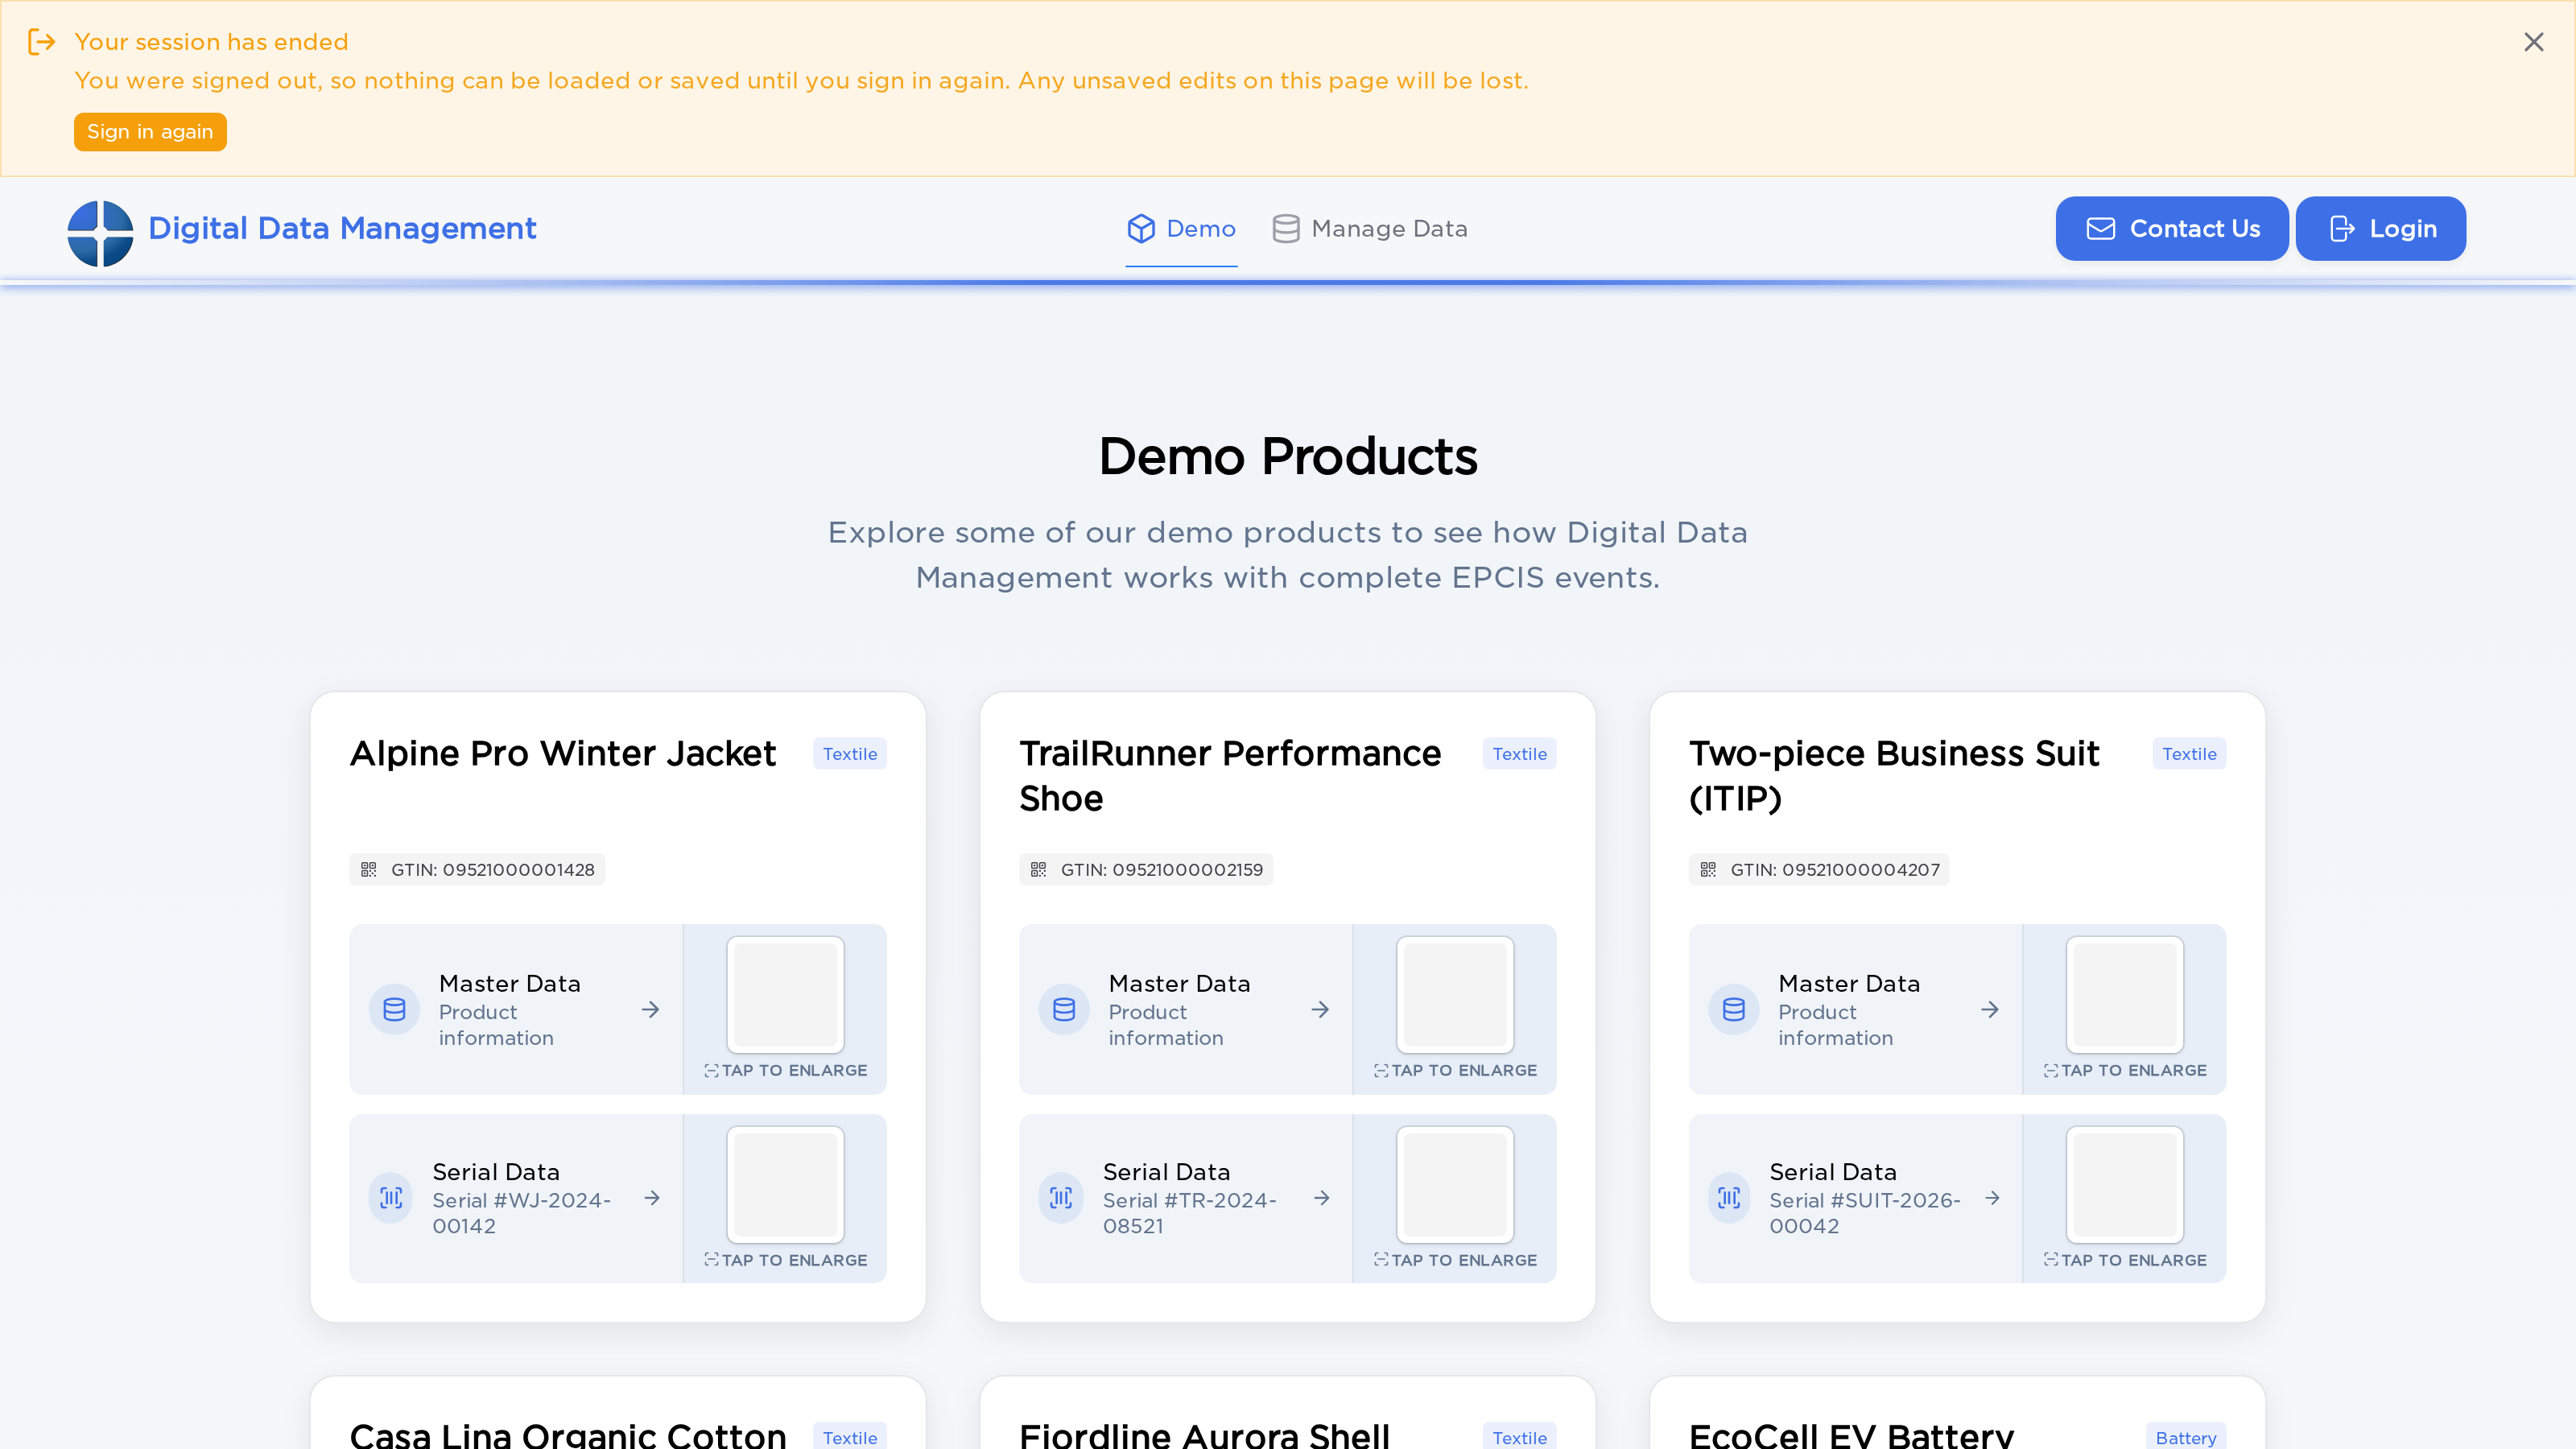2576x1449 pixels.
Task: Click the Textile tag on TrailRunner Performance Shoe
Action: (1520, 754)
